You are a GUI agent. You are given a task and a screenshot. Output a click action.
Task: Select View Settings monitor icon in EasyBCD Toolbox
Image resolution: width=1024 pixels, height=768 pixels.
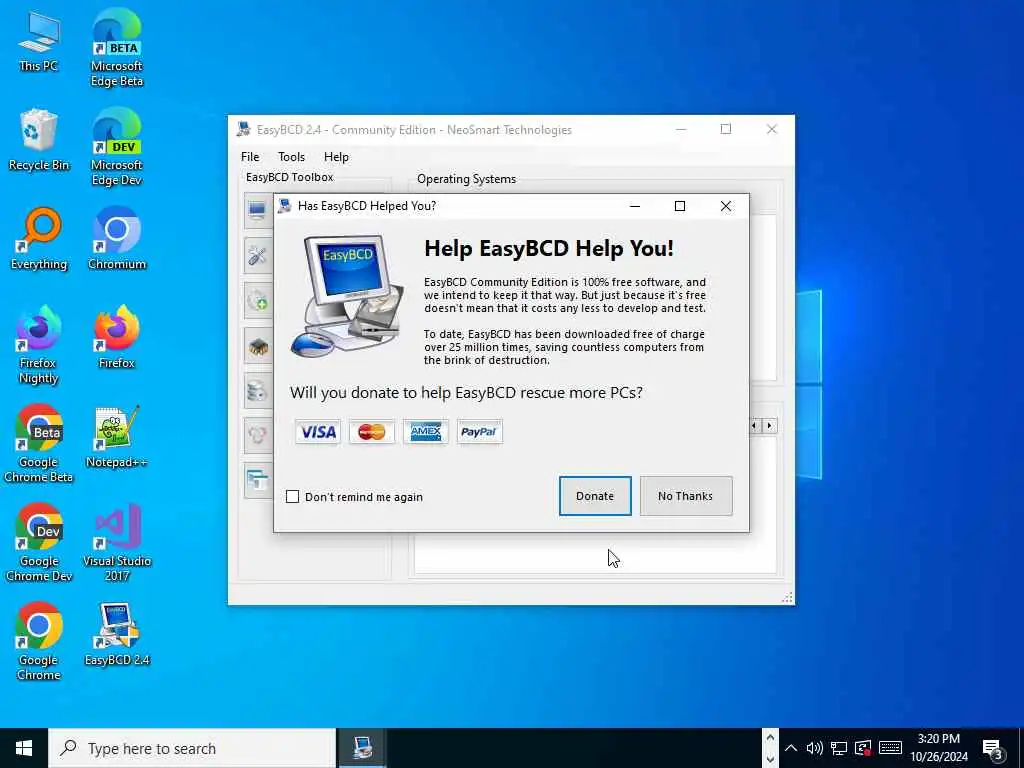(258, 210)
